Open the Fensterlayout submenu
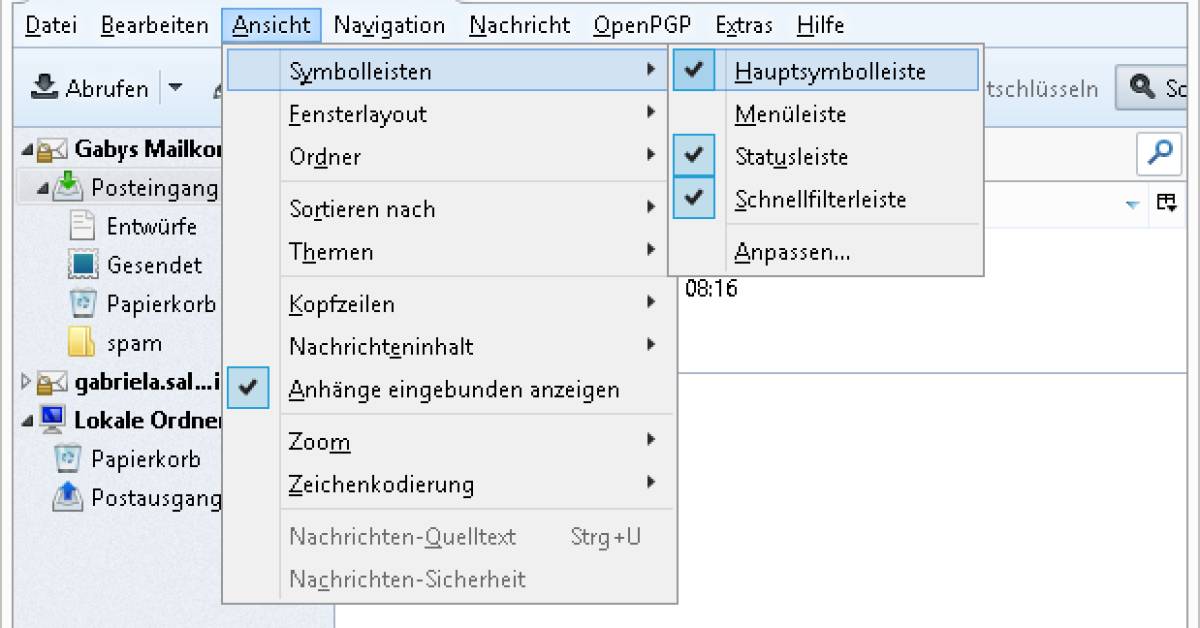Viewport: 1200px width, 628px height. point(449,114)
